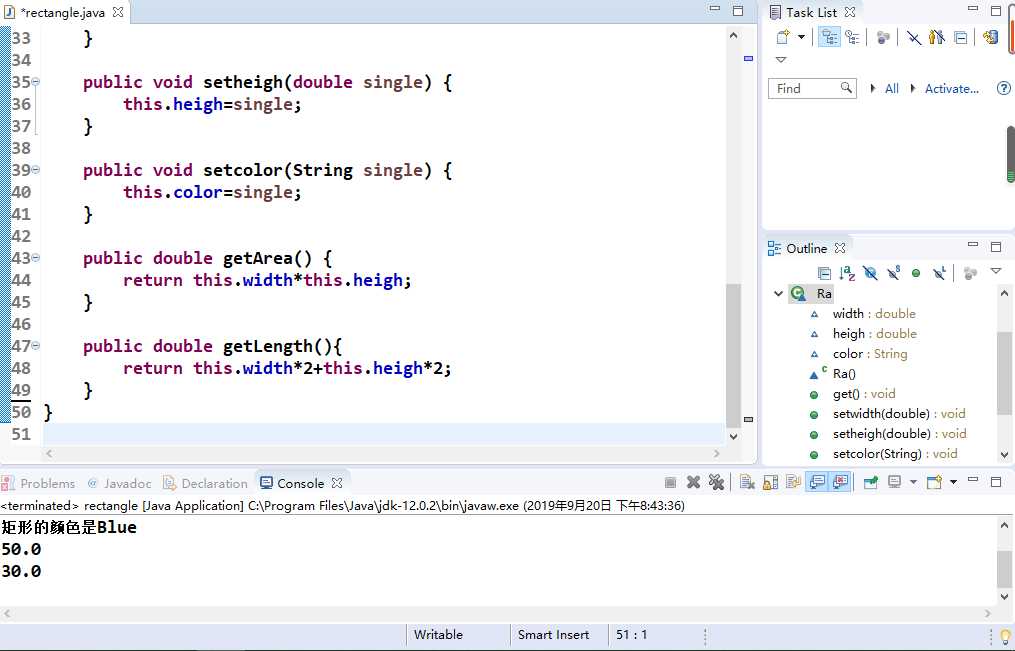Screen dimensions: 1015x651
Task: Click the Activate... task link
Action: (x=951, y=89)
